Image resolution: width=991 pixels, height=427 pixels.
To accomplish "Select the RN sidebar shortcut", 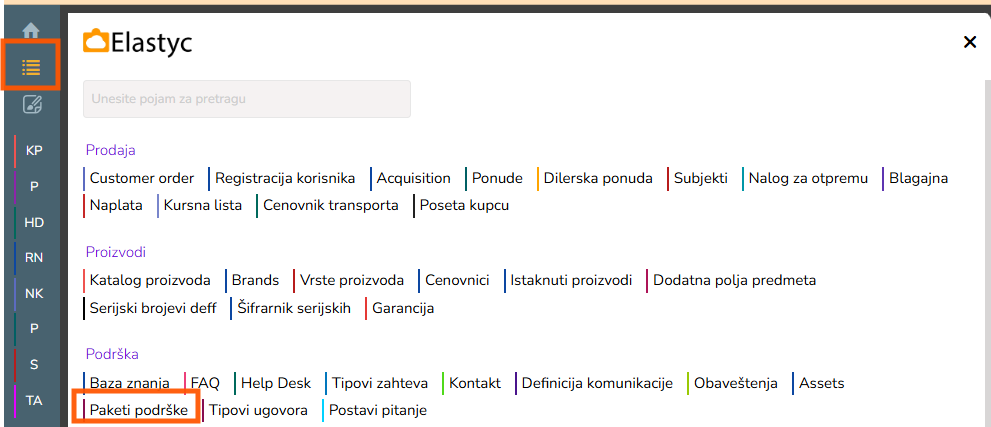I will tap(34, 257).
